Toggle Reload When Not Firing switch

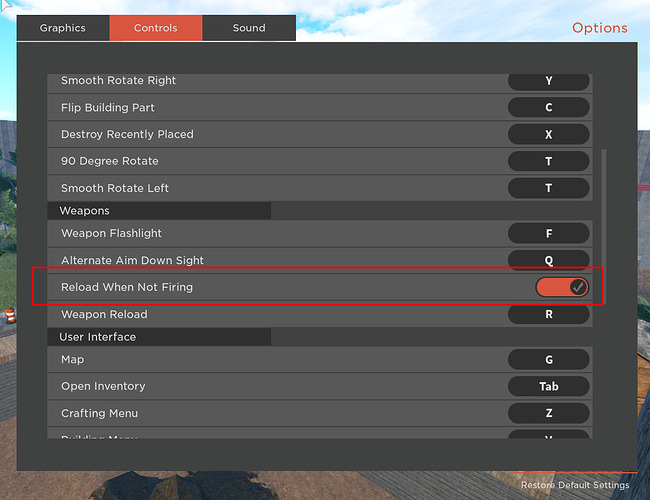click(562, 287)
